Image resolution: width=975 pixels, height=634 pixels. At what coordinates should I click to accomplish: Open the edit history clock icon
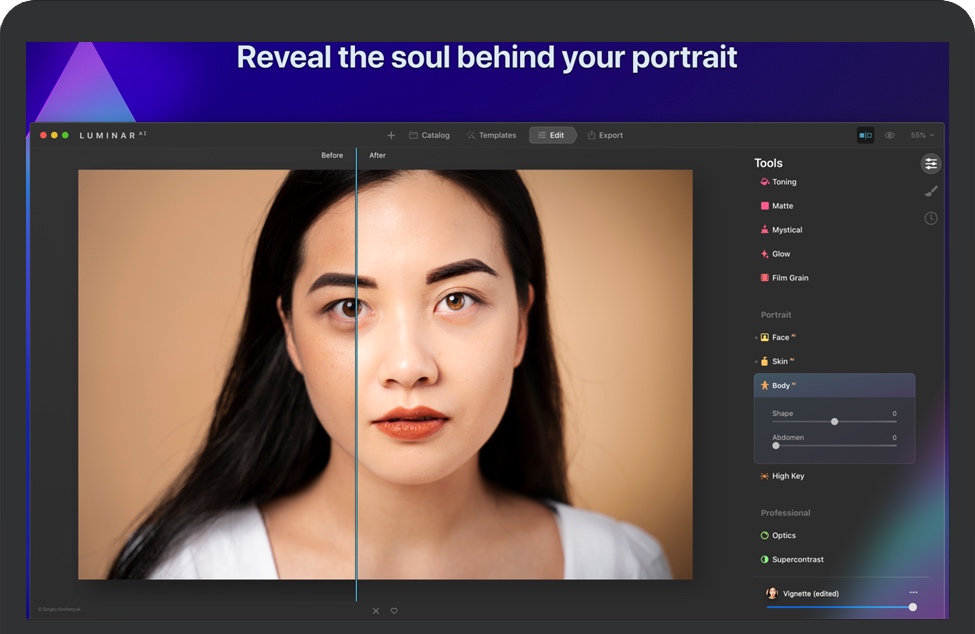pos(931,218)
